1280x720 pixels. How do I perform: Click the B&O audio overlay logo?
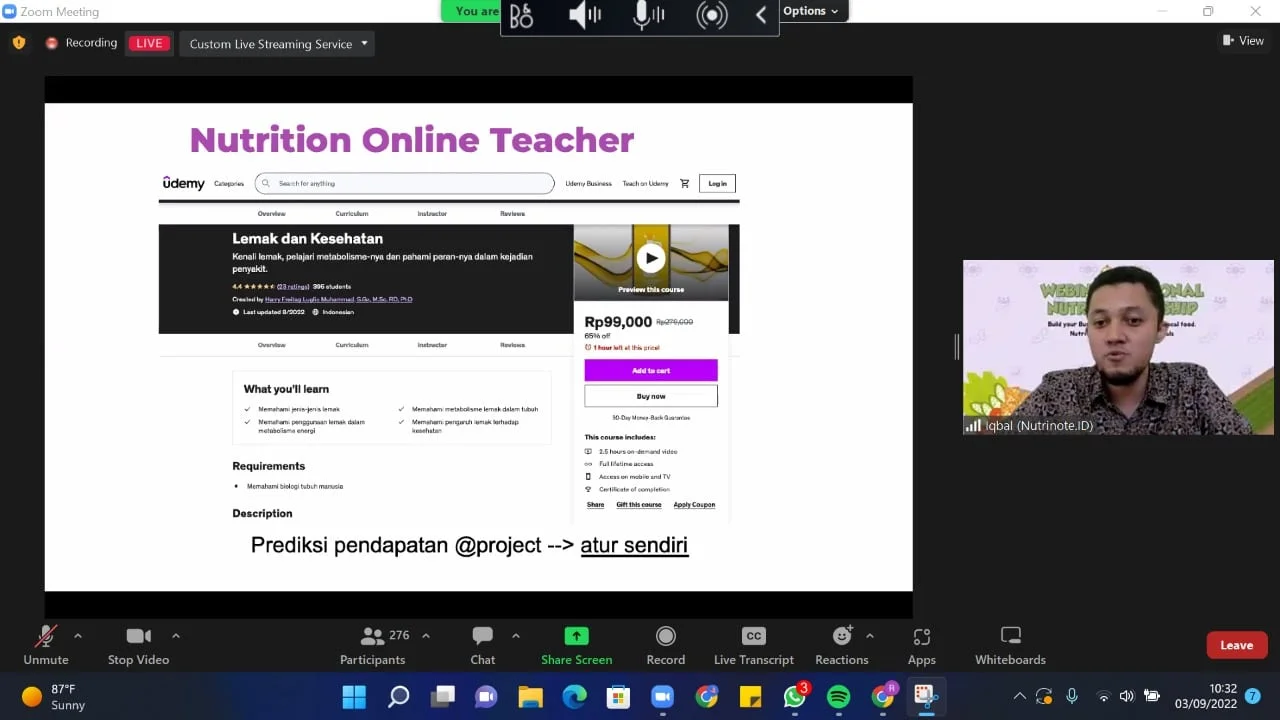tap(521, 15)
